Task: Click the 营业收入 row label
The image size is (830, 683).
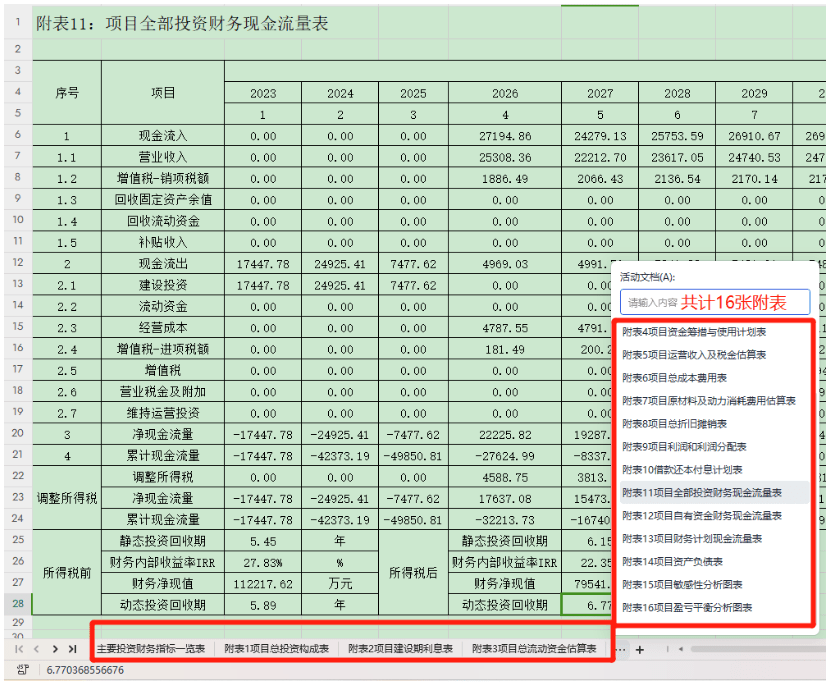Action: (163, 157)
